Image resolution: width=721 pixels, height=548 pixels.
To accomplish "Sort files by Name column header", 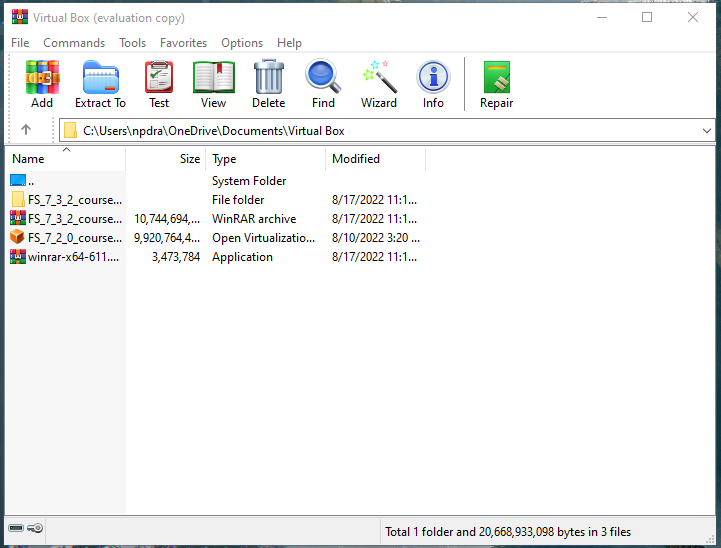I will point(28,159).
